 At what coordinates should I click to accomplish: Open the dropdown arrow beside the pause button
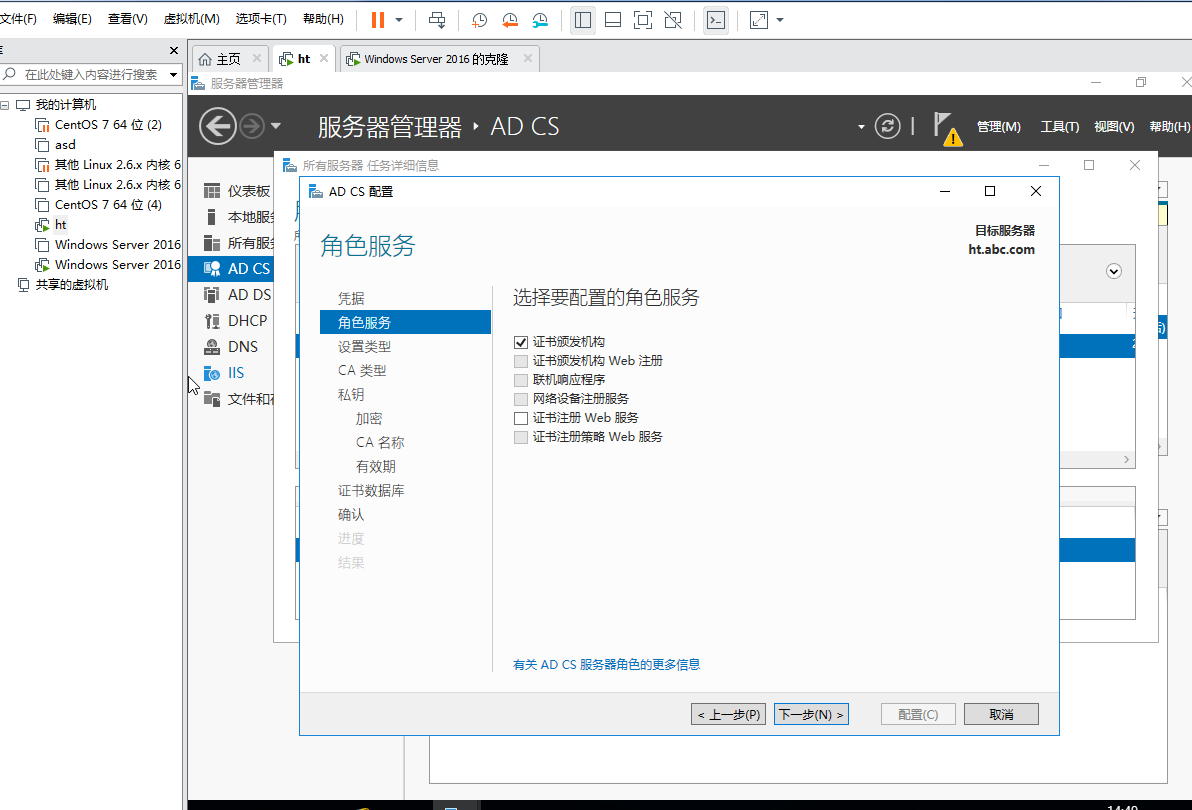click(399, 20)
